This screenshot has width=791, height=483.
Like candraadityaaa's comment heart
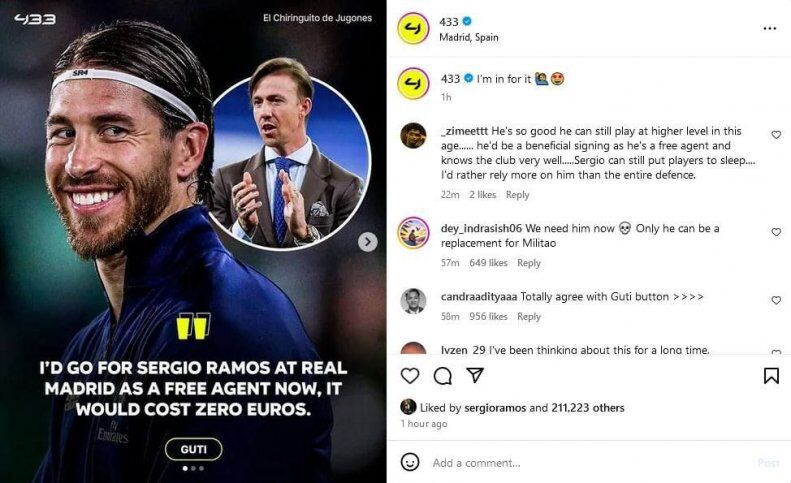coord(776,300)
